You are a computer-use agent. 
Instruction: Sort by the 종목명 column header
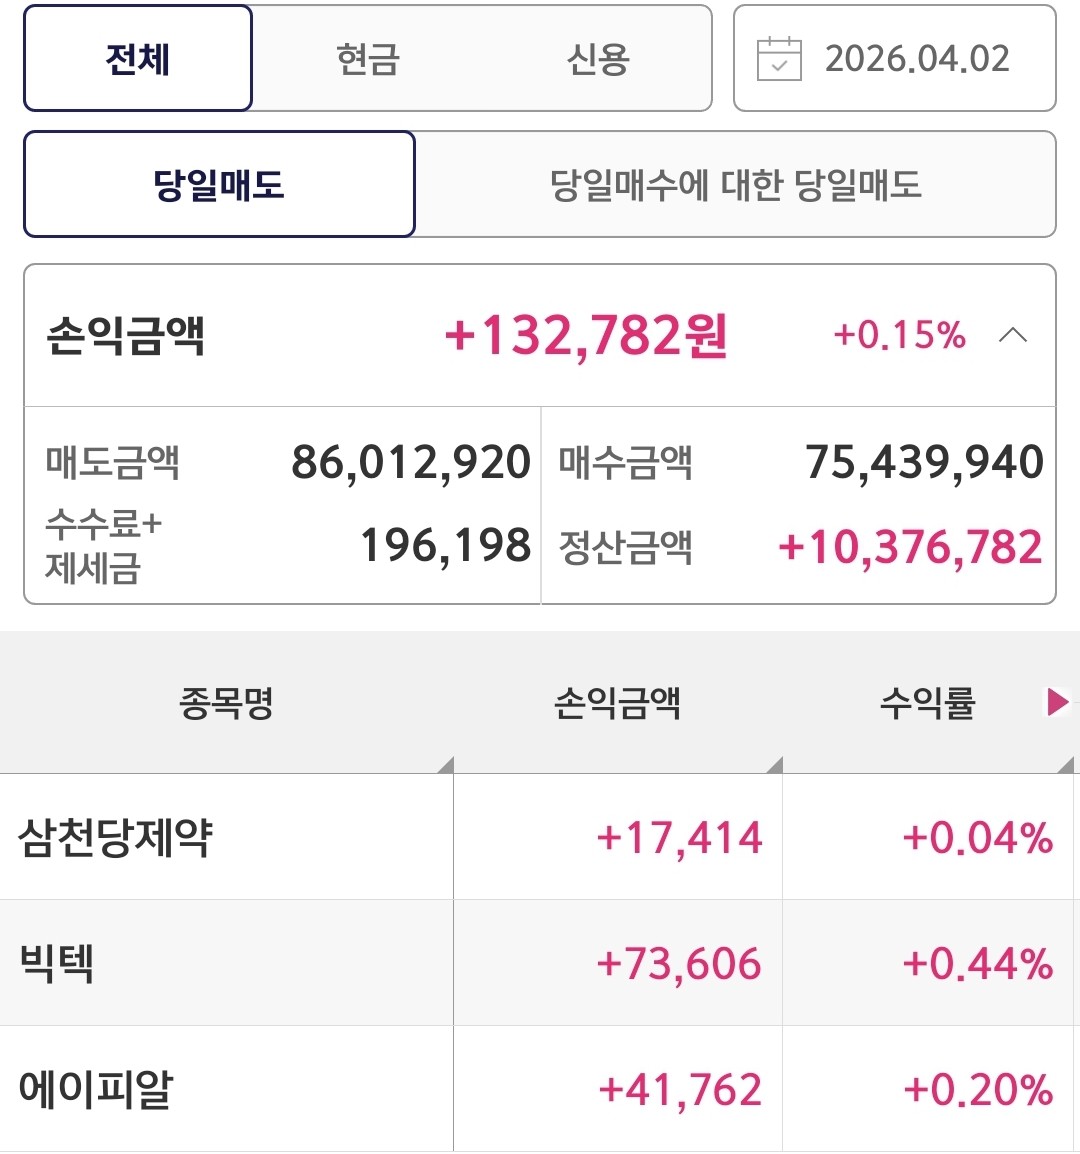pos(226,703)
